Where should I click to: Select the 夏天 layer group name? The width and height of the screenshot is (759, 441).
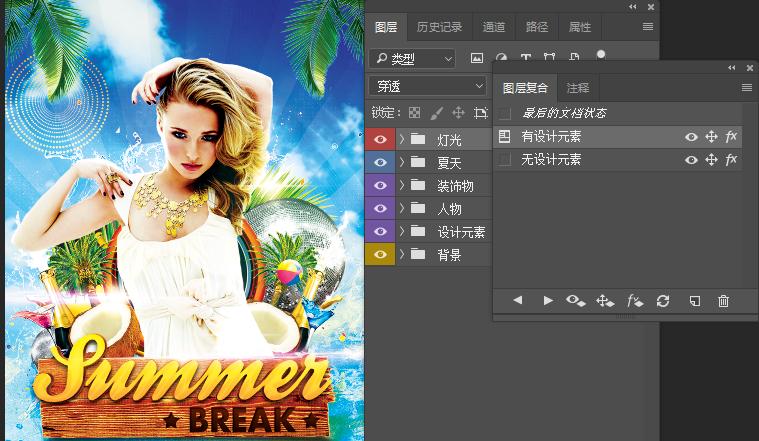point(449,163)
